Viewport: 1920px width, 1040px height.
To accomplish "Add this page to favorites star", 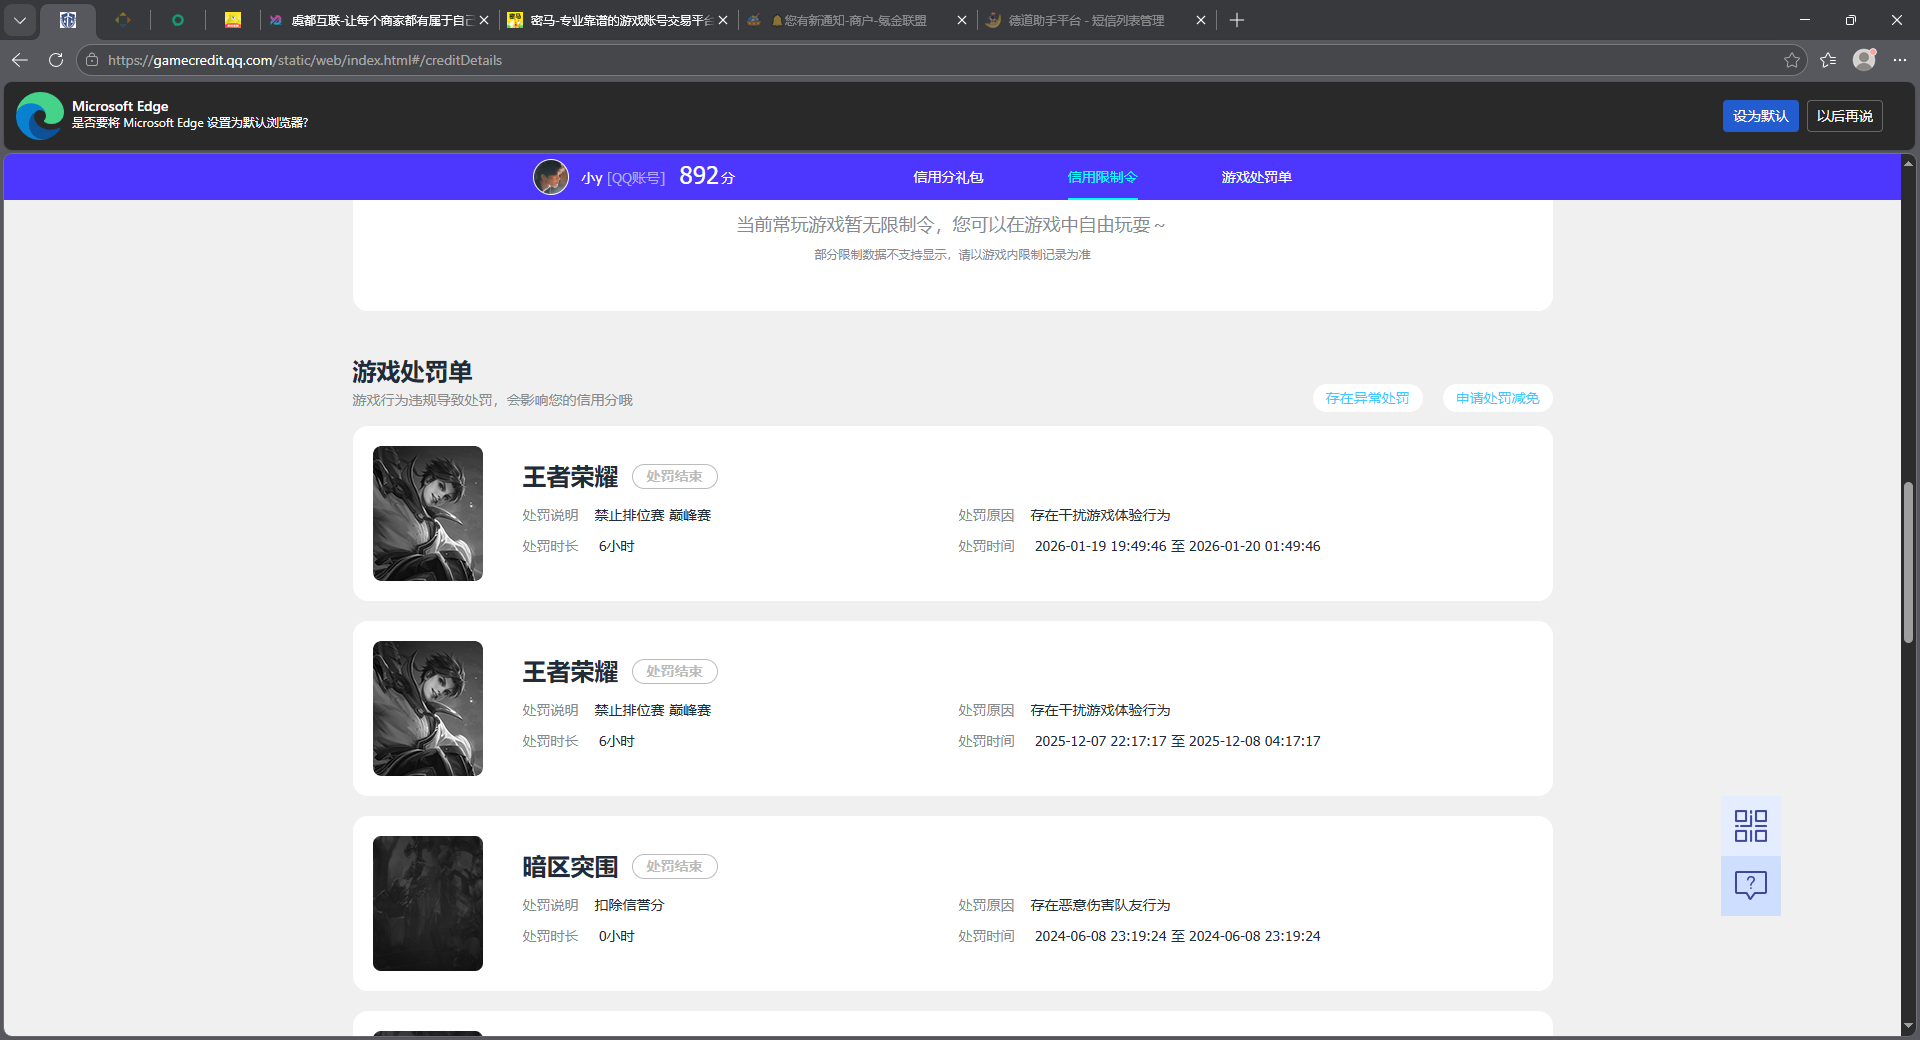I will (x=1791, y=60).
